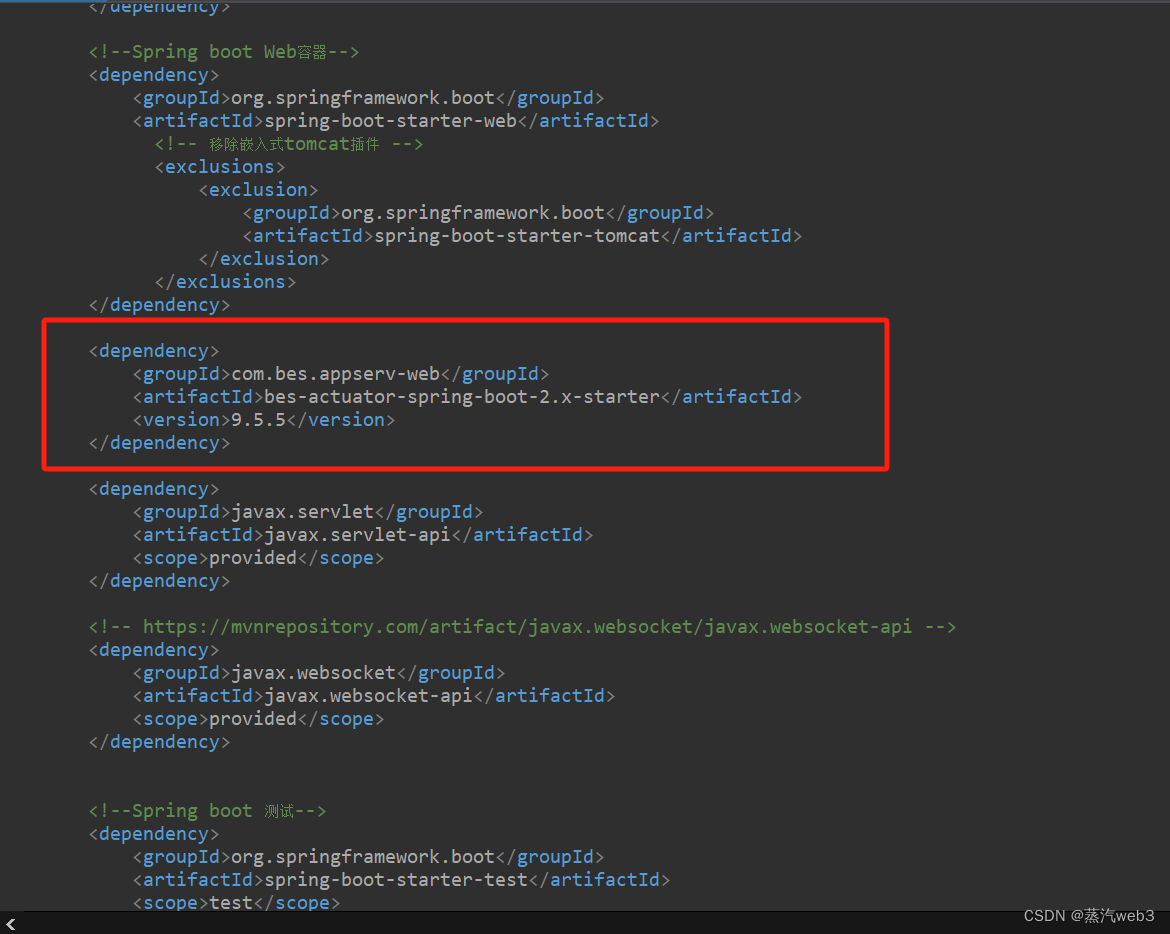Open the mvnrepository.com javax.websocket-api link
The image size is (1170, 934).
coord(520,626)
